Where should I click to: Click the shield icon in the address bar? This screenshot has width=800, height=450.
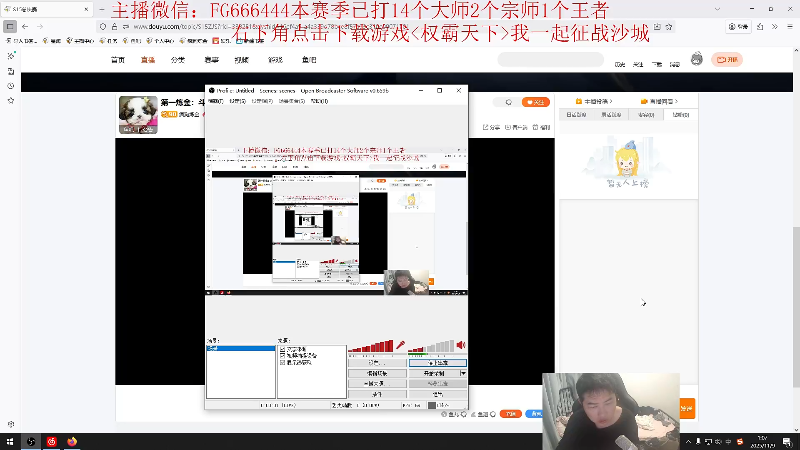tap(103, 27)
